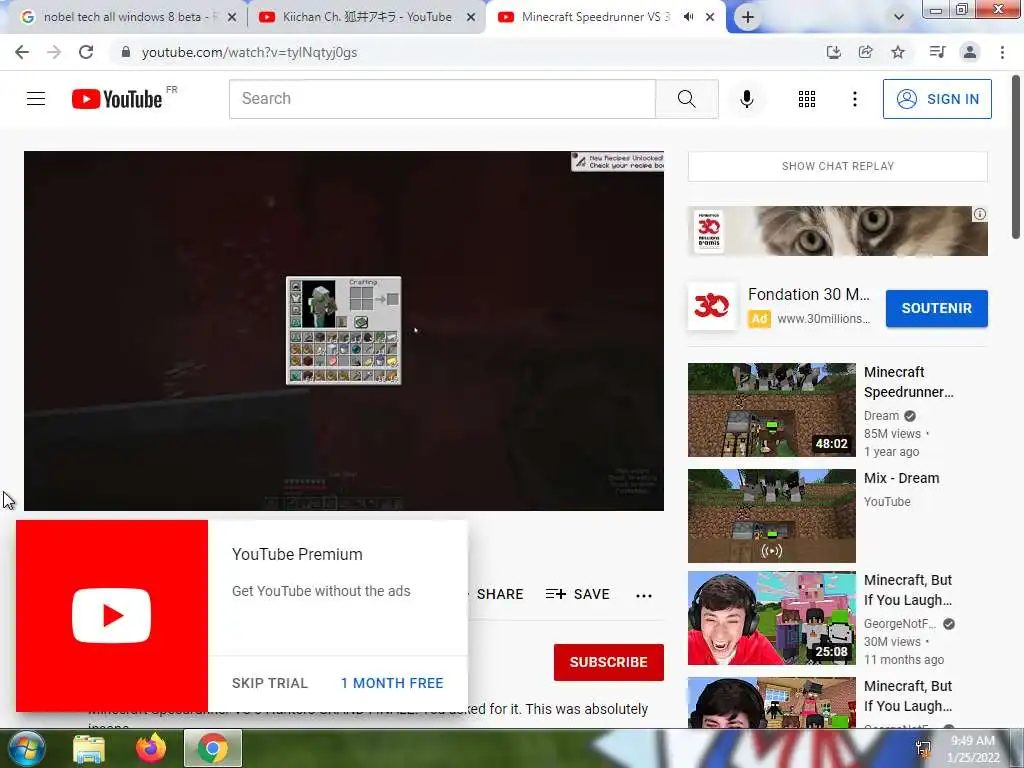
Task: Reload the current page
Action: [86, 52]
